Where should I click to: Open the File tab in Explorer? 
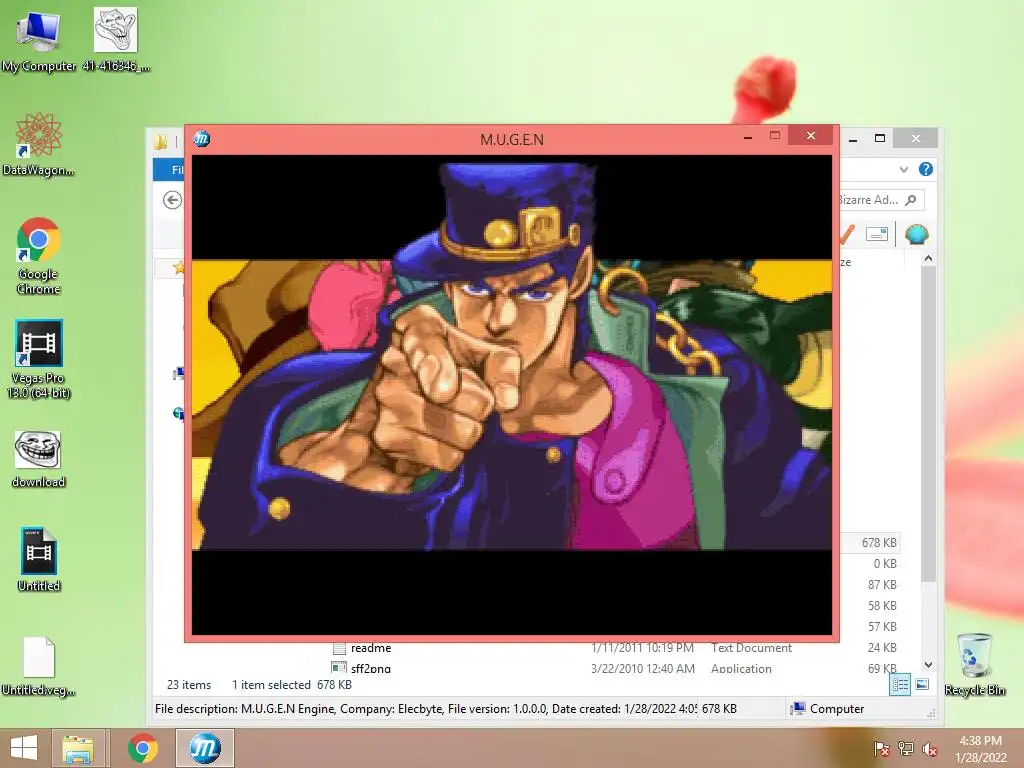click(x=169, y=170)
